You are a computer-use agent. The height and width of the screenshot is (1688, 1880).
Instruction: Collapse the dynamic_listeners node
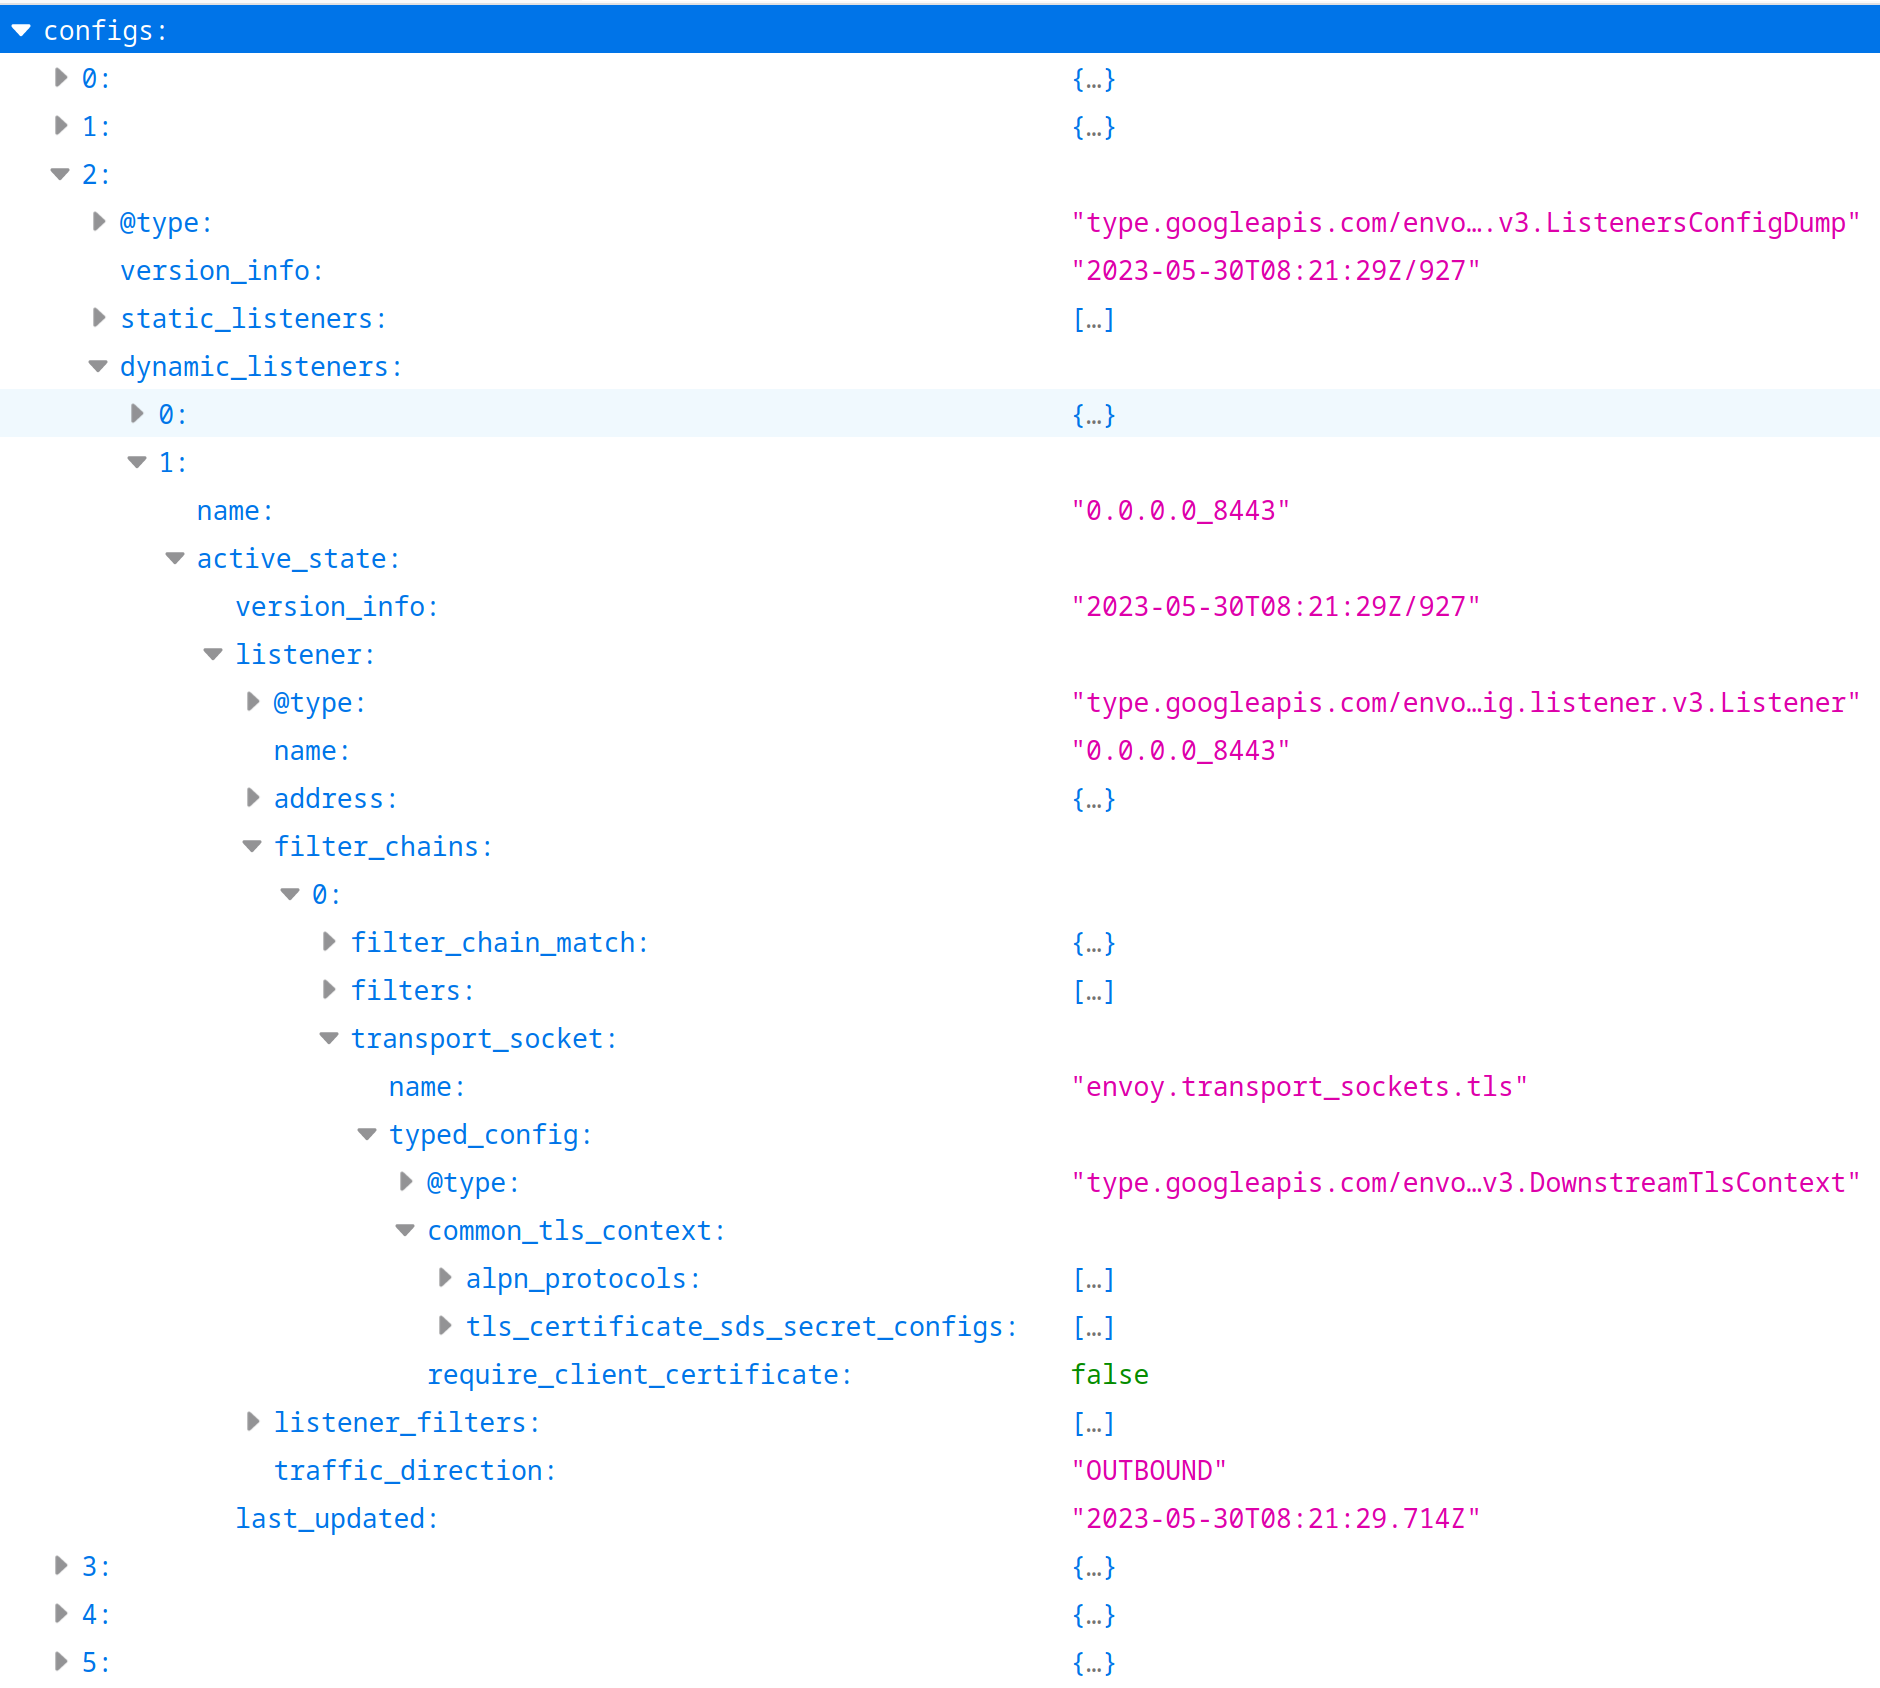point(98,365)
